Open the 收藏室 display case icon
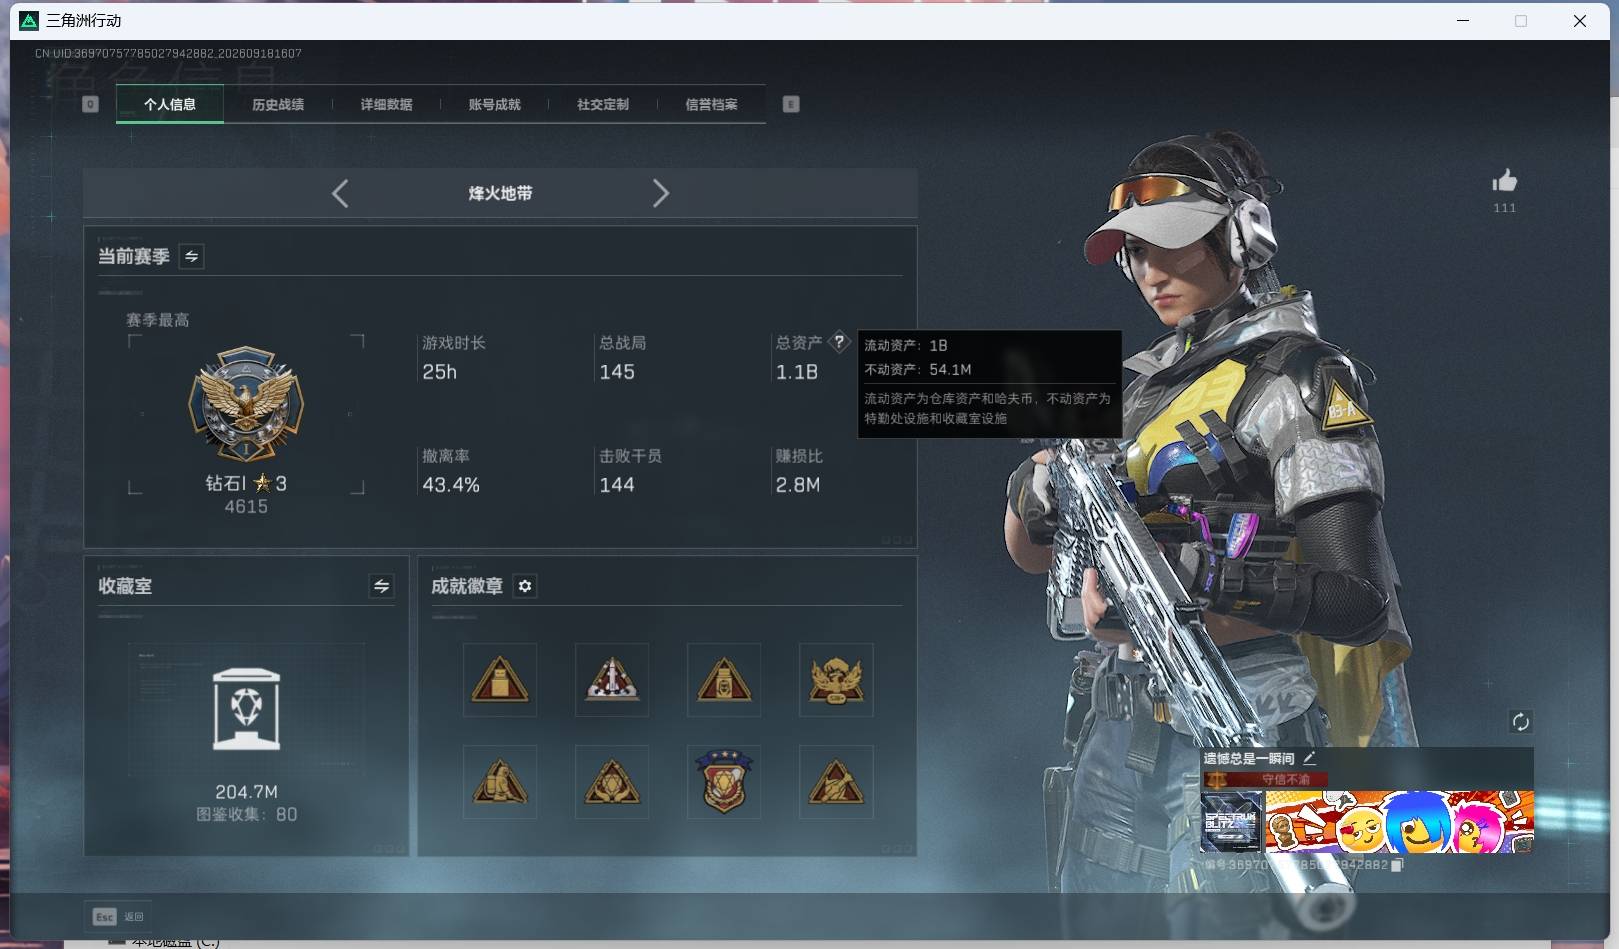Image resolution: width=1619 pixels, height=949 pixels. (246, 709)
